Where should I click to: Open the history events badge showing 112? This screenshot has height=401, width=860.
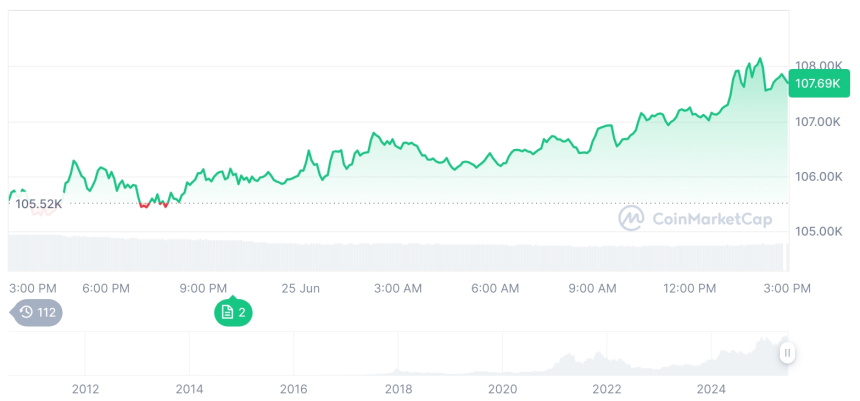38,312
